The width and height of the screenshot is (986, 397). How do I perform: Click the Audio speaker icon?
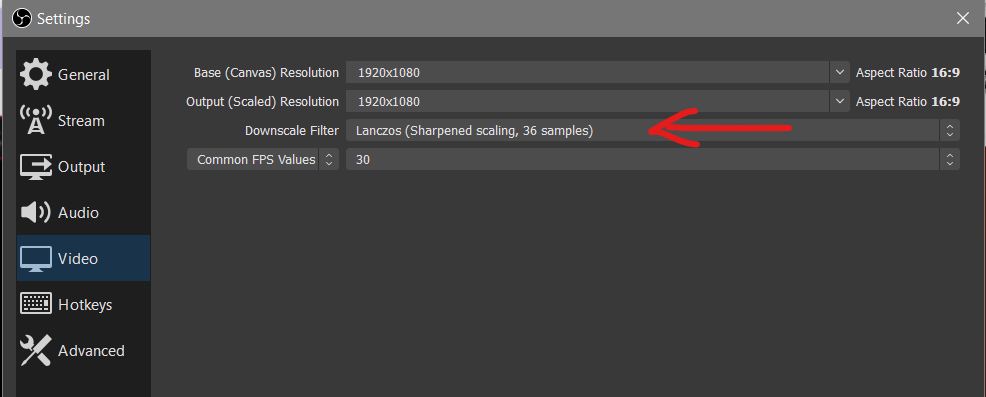(36, 213)
